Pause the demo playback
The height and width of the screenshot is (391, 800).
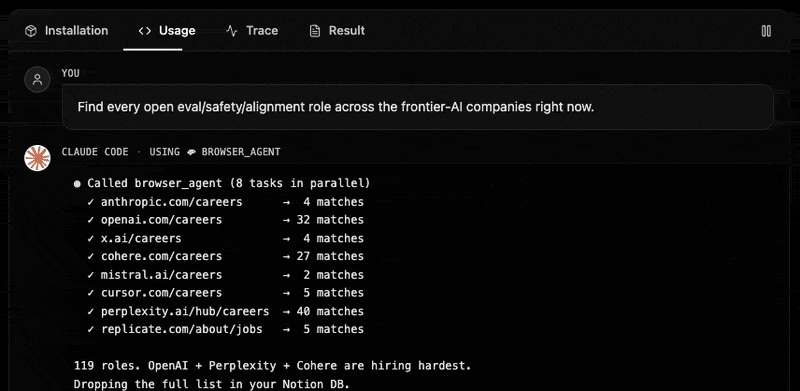click(766, 31)
